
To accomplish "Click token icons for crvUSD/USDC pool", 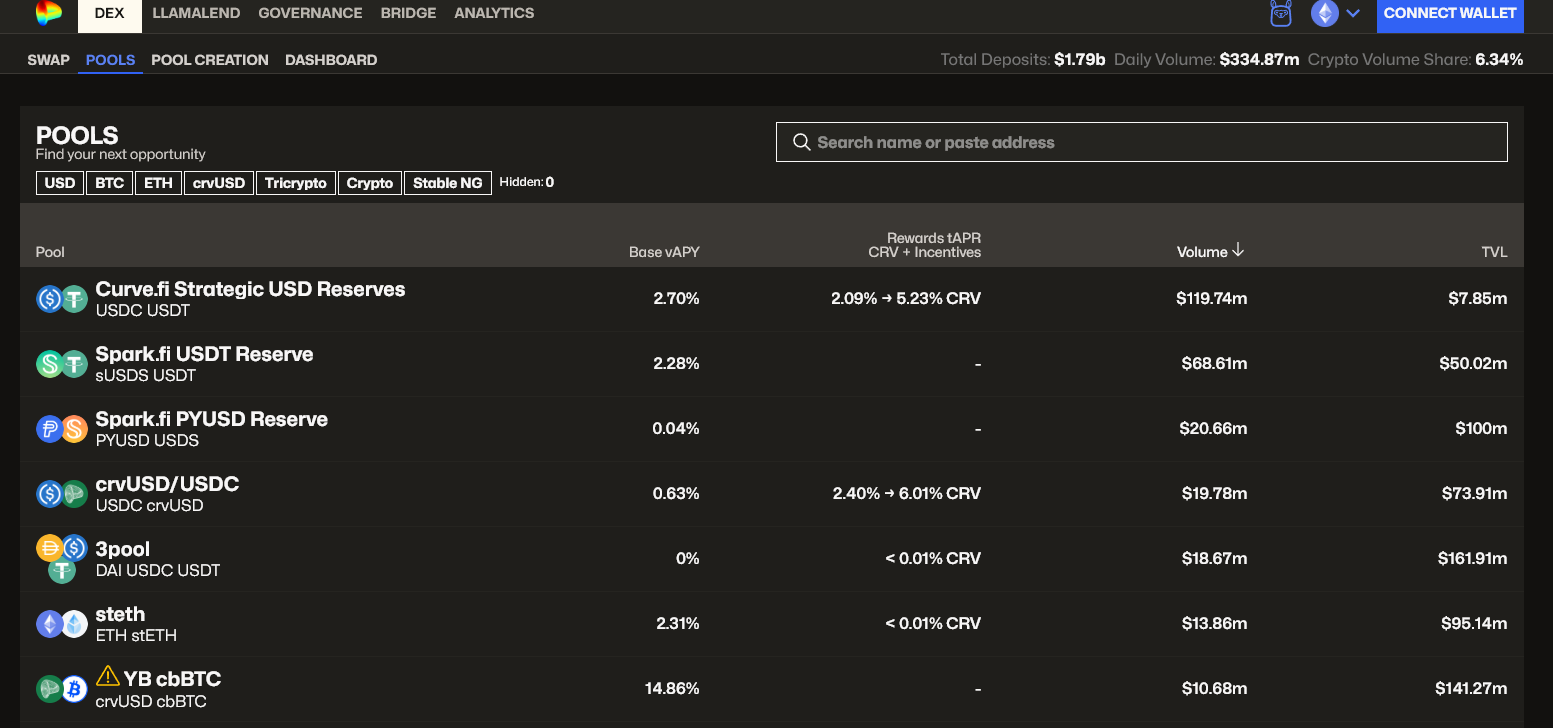I will coord(62,494).
